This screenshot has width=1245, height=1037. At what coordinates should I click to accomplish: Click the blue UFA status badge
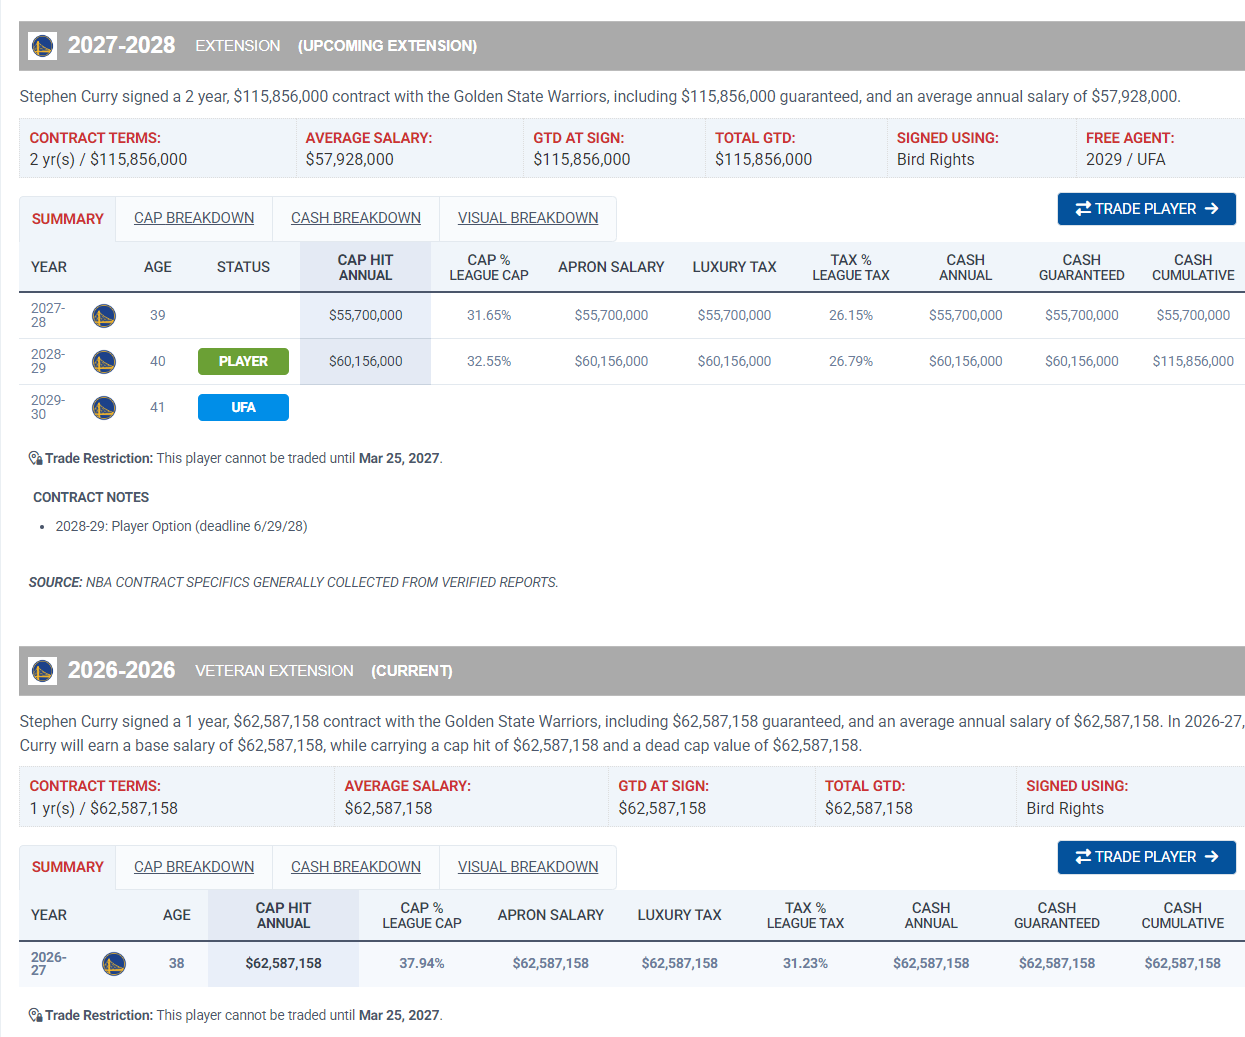click(x=243, y=407)
